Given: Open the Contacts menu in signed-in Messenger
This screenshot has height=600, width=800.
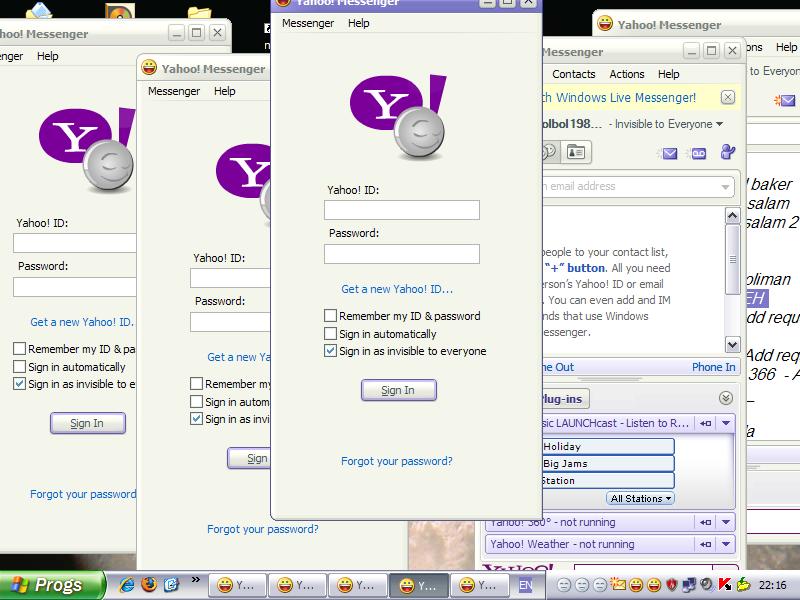Looking at the screenshot, I should click(x=573, y=74).
